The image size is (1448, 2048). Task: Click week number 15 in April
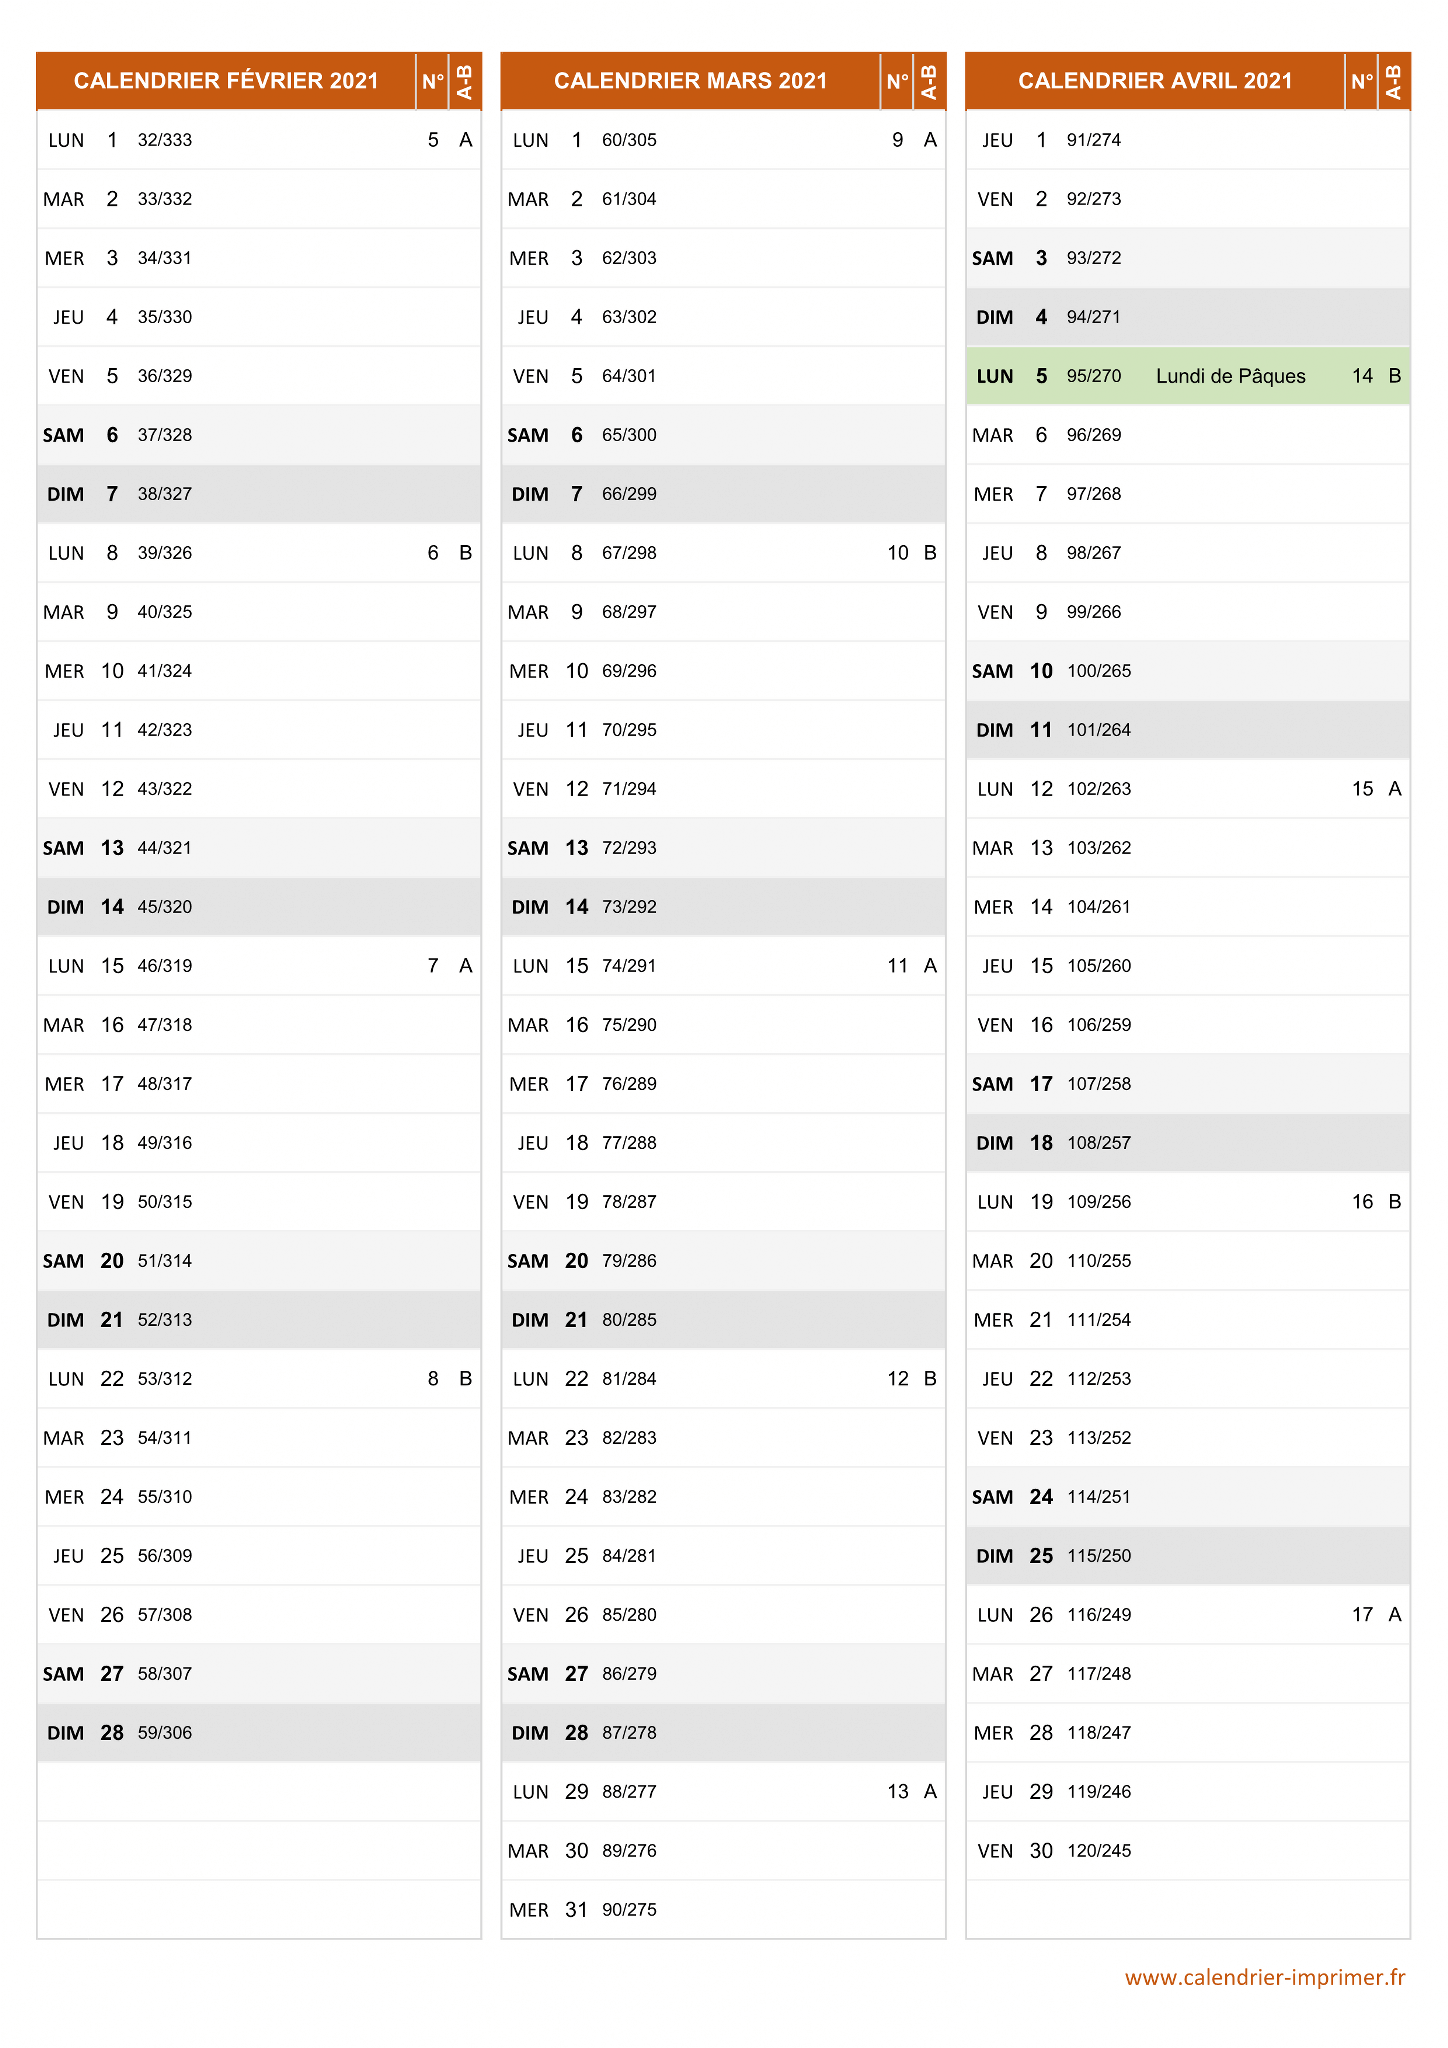pos(1362,789)
